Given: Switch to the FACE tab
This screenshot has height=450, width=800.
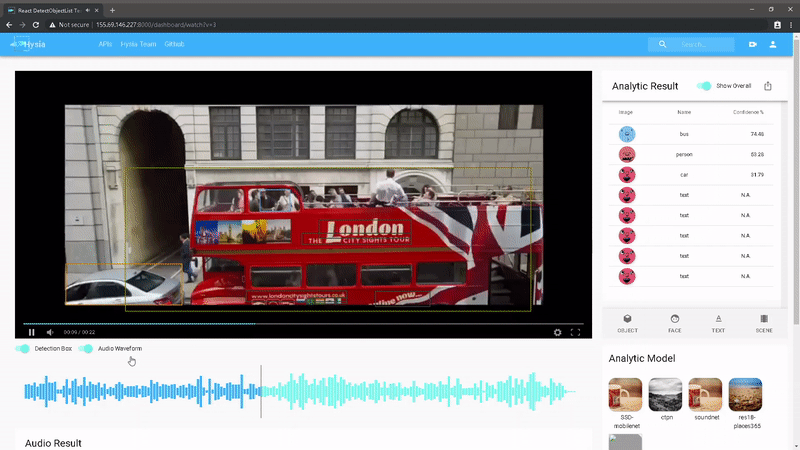Looking at the screenshot, I should pos(674,323).
